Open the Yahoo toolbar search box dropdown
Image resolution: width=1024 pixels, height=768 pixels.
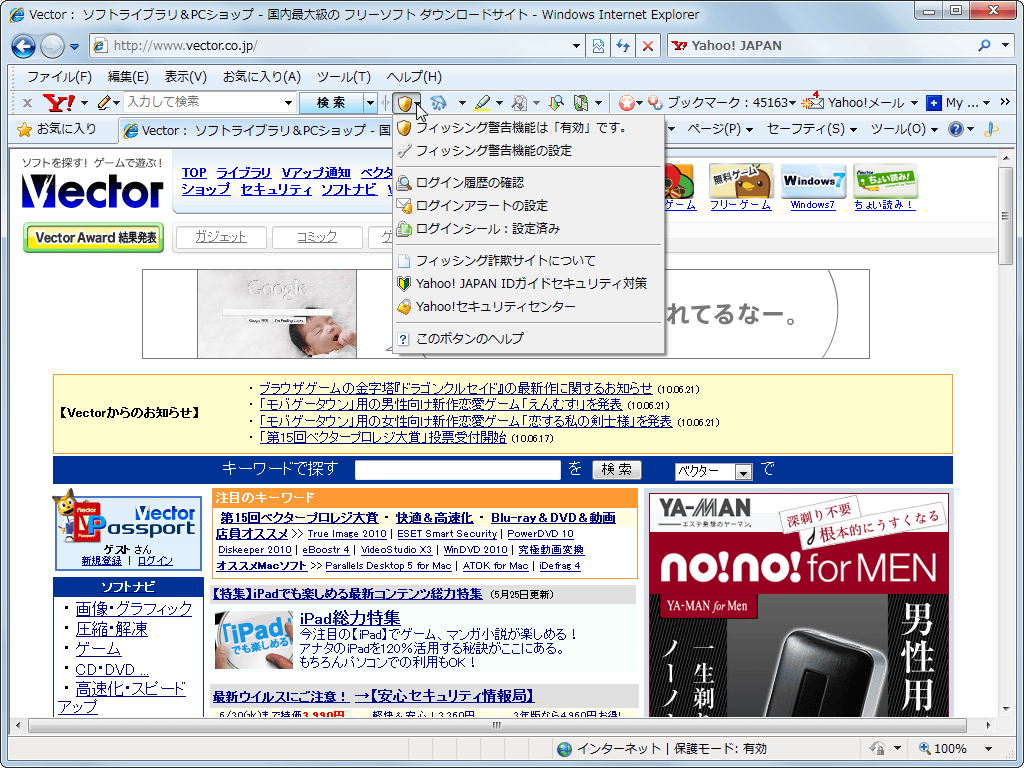click(288, 103)
